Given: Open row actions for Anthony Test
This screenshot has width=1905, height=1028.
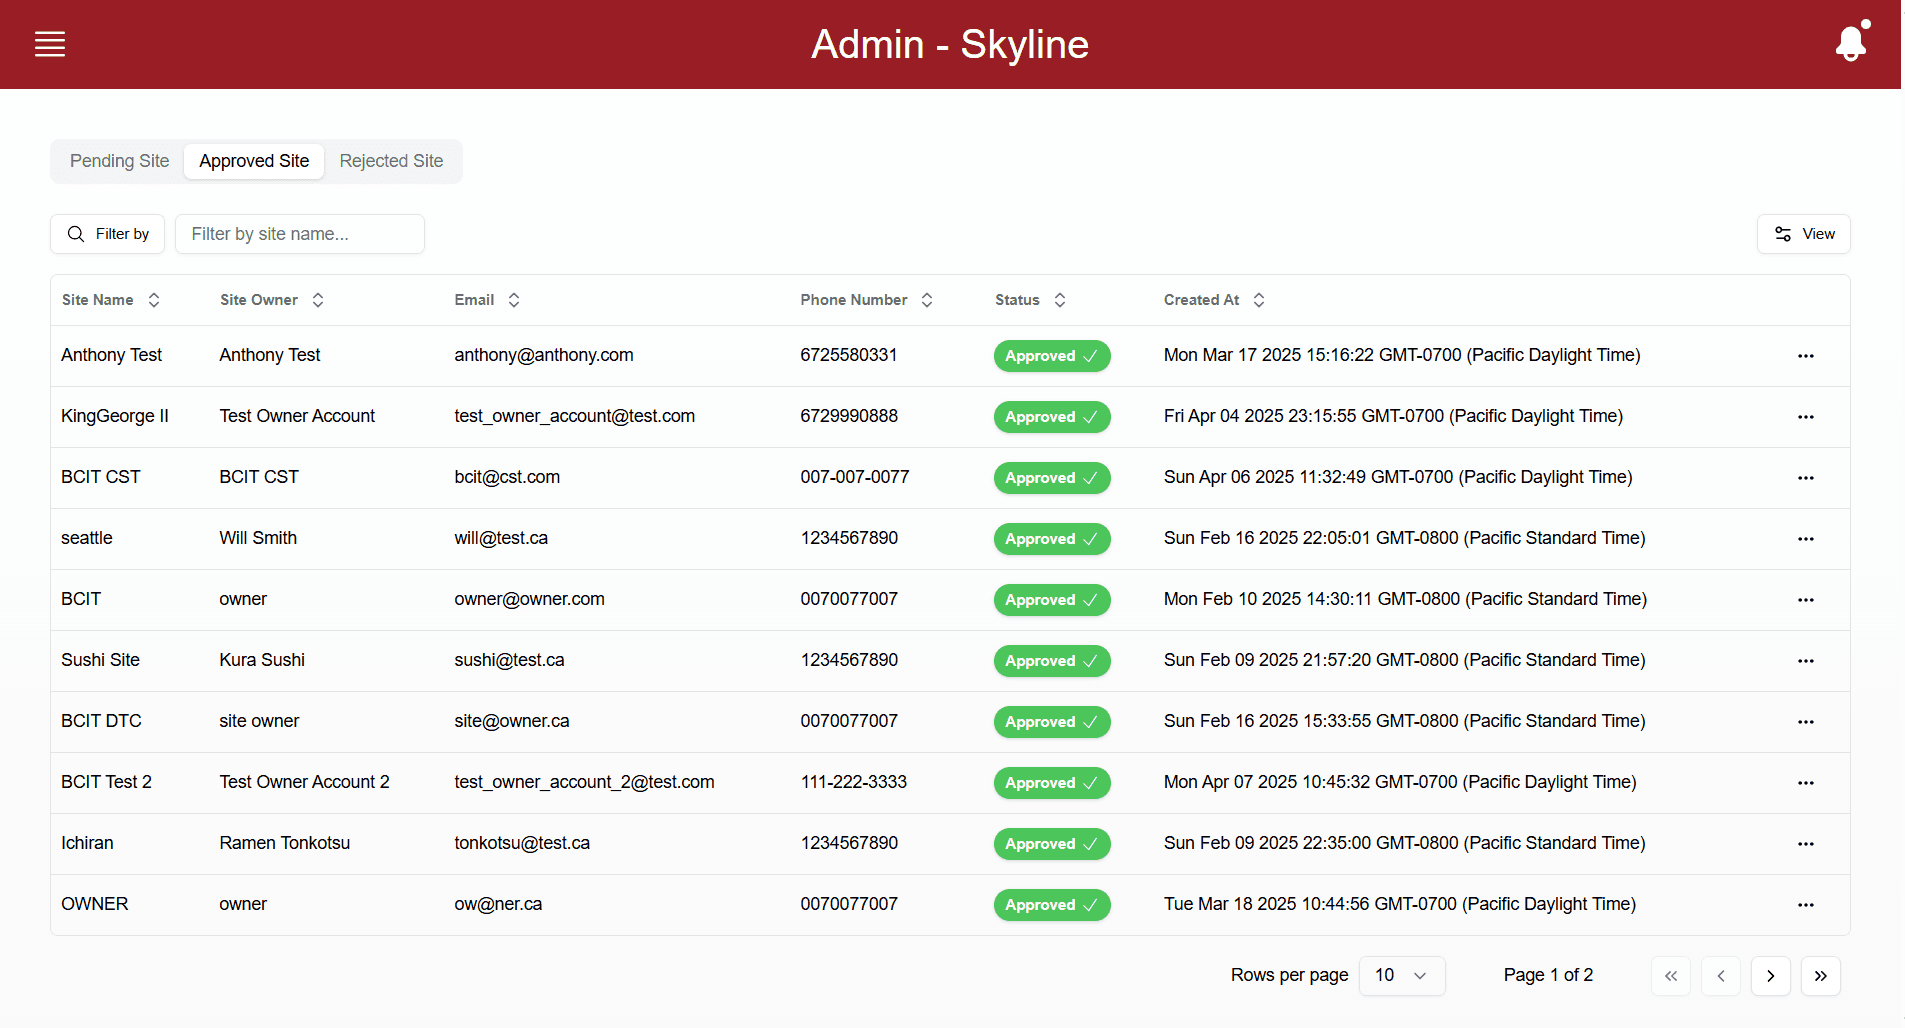Looking at the screenshot, I should tap(1805, 356).
